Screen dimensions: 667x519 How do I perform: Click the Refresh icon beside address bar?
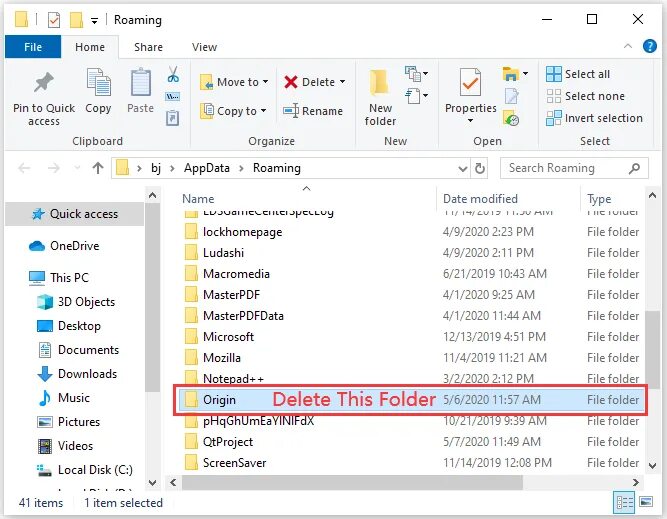[479, 168]
